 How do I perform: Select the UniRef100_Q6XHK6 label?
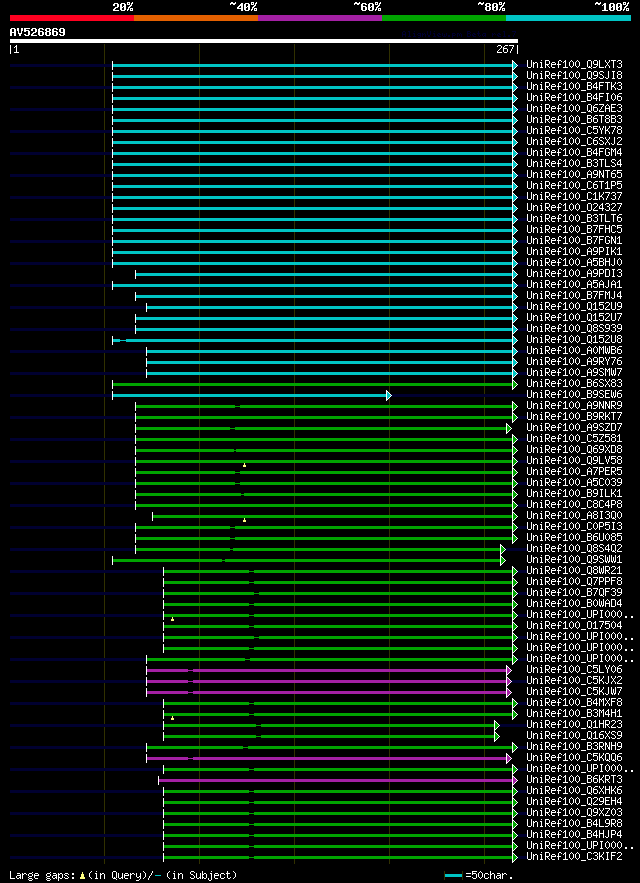574,791
